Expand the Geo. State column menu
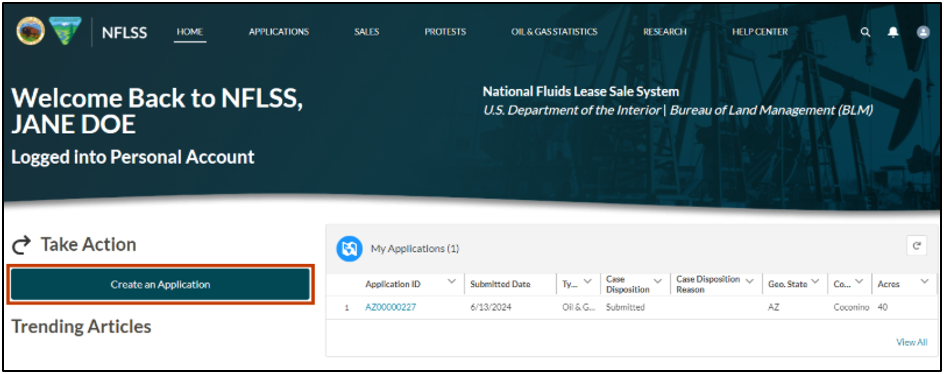The height and width of the screenshot is (374, 944). (815, 282)
